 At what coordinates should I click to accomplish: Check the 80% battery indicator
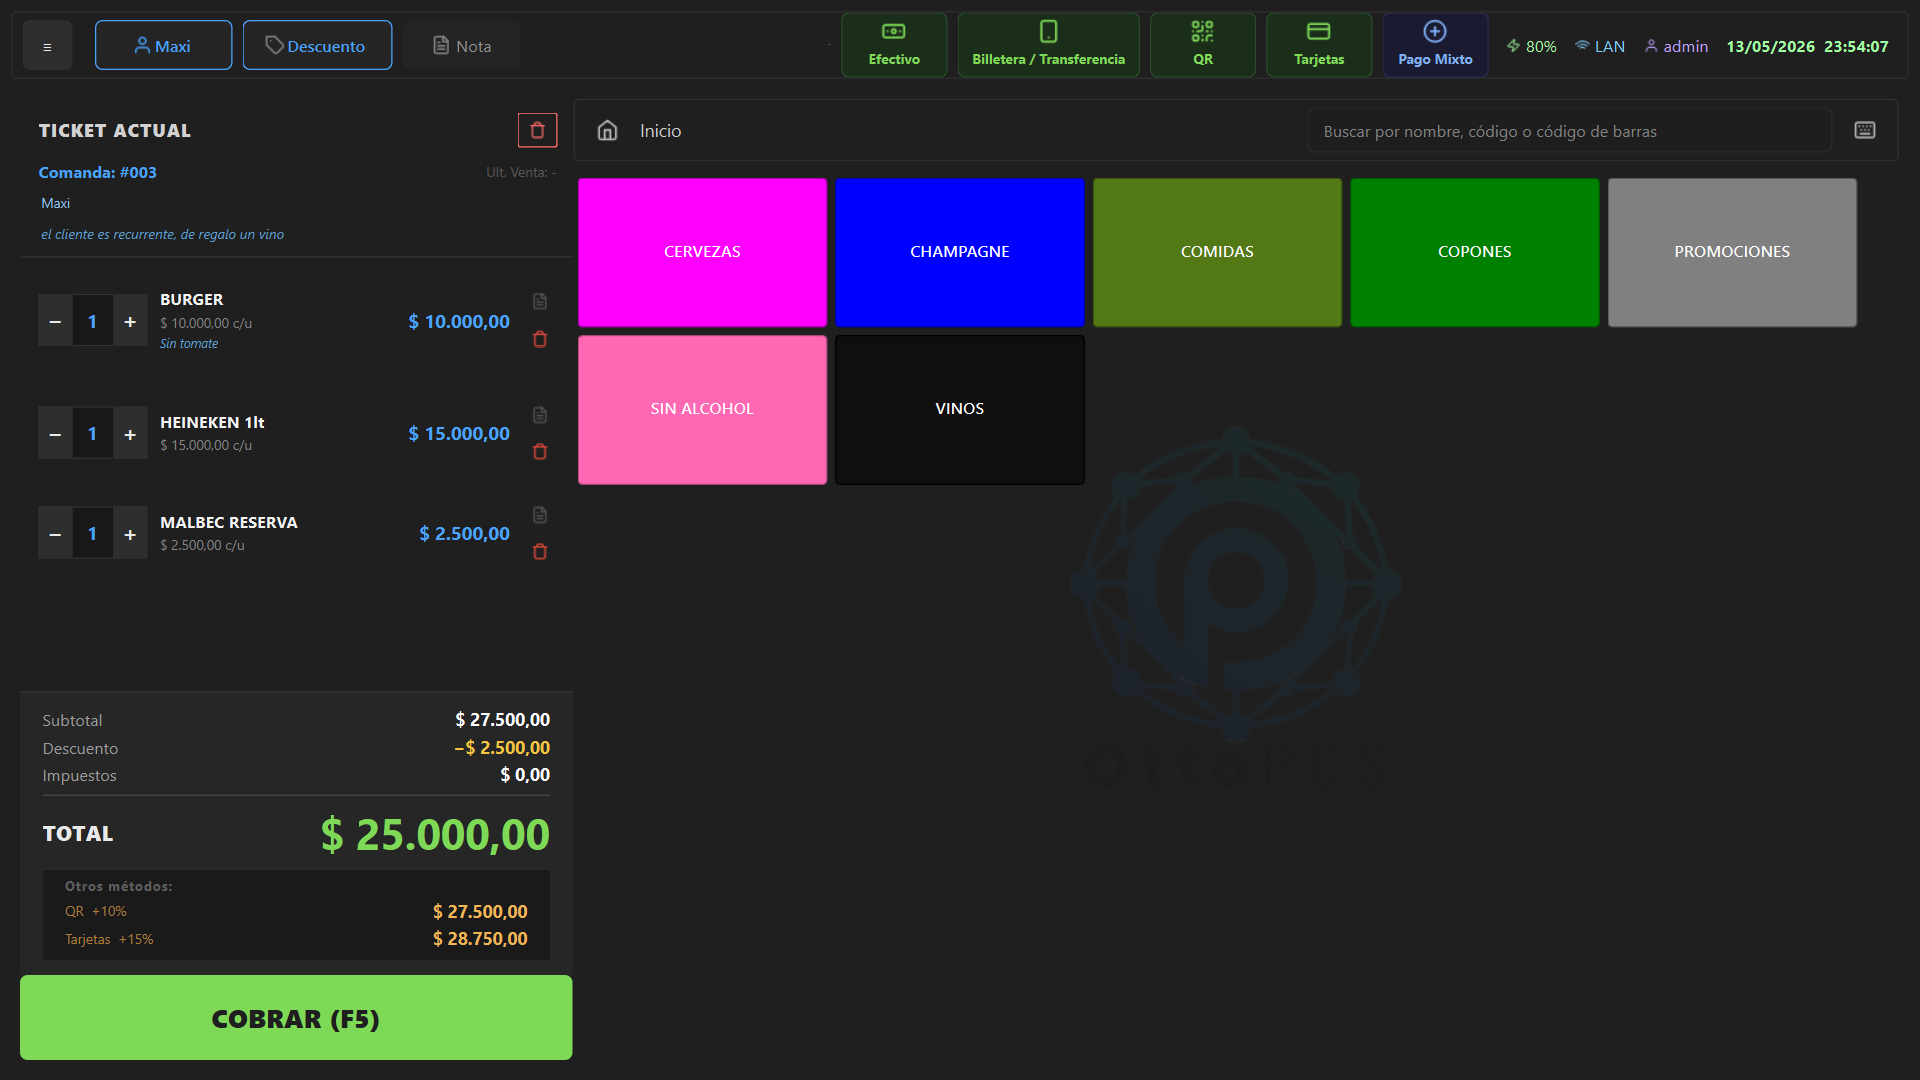[x=1531, y=46]
